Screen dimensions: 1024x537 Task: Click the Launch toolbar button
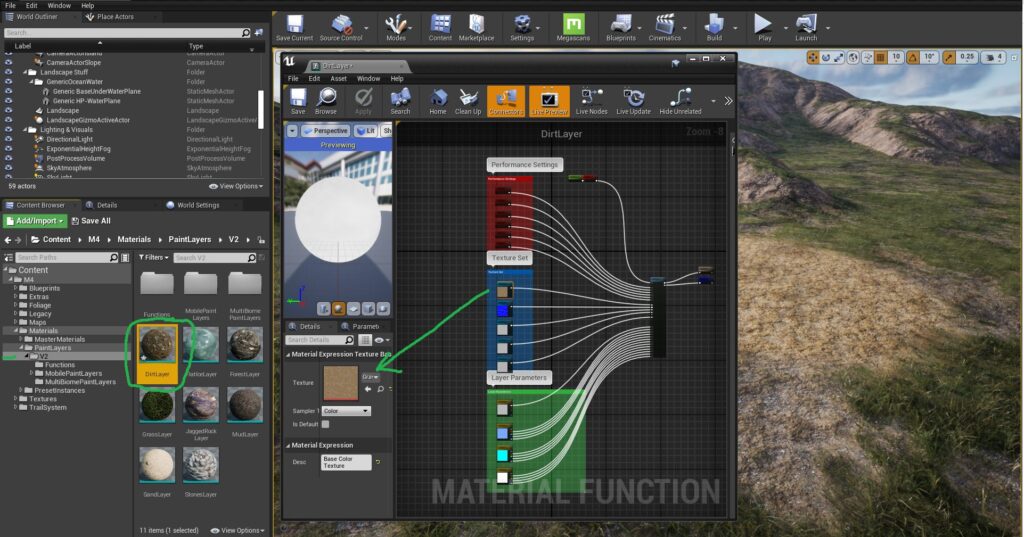[806, 28]
